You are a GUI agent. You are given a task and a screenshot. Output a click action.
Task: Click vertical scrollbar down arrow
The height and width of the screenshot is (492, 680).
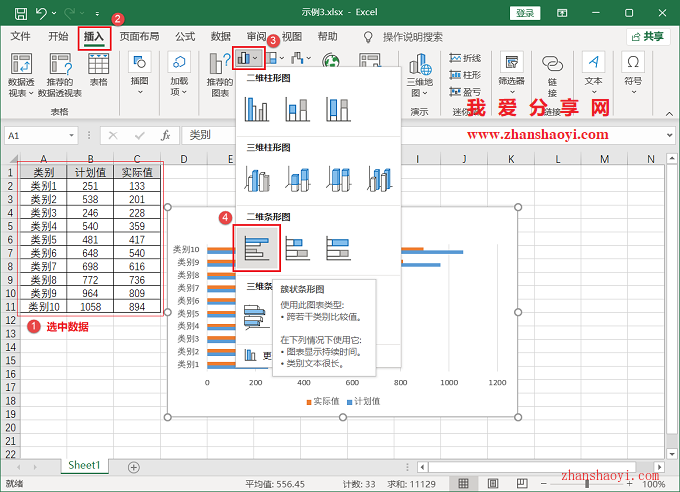point(672,454)
